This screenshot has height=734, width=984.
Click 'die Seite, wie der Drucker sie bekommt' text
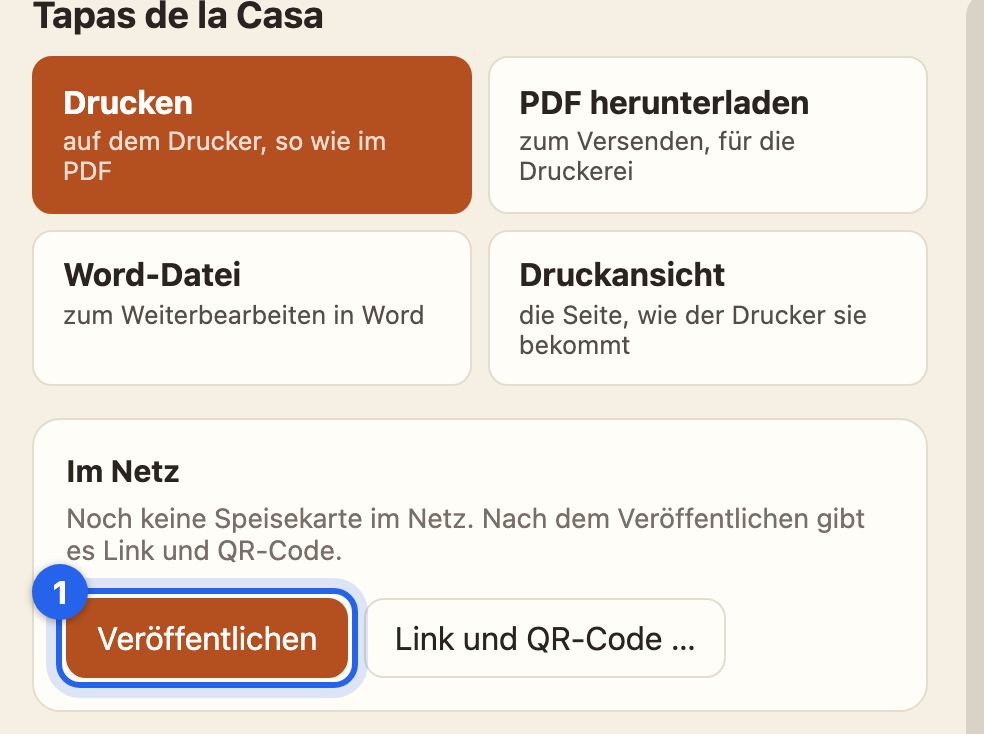tap(693, 330)
